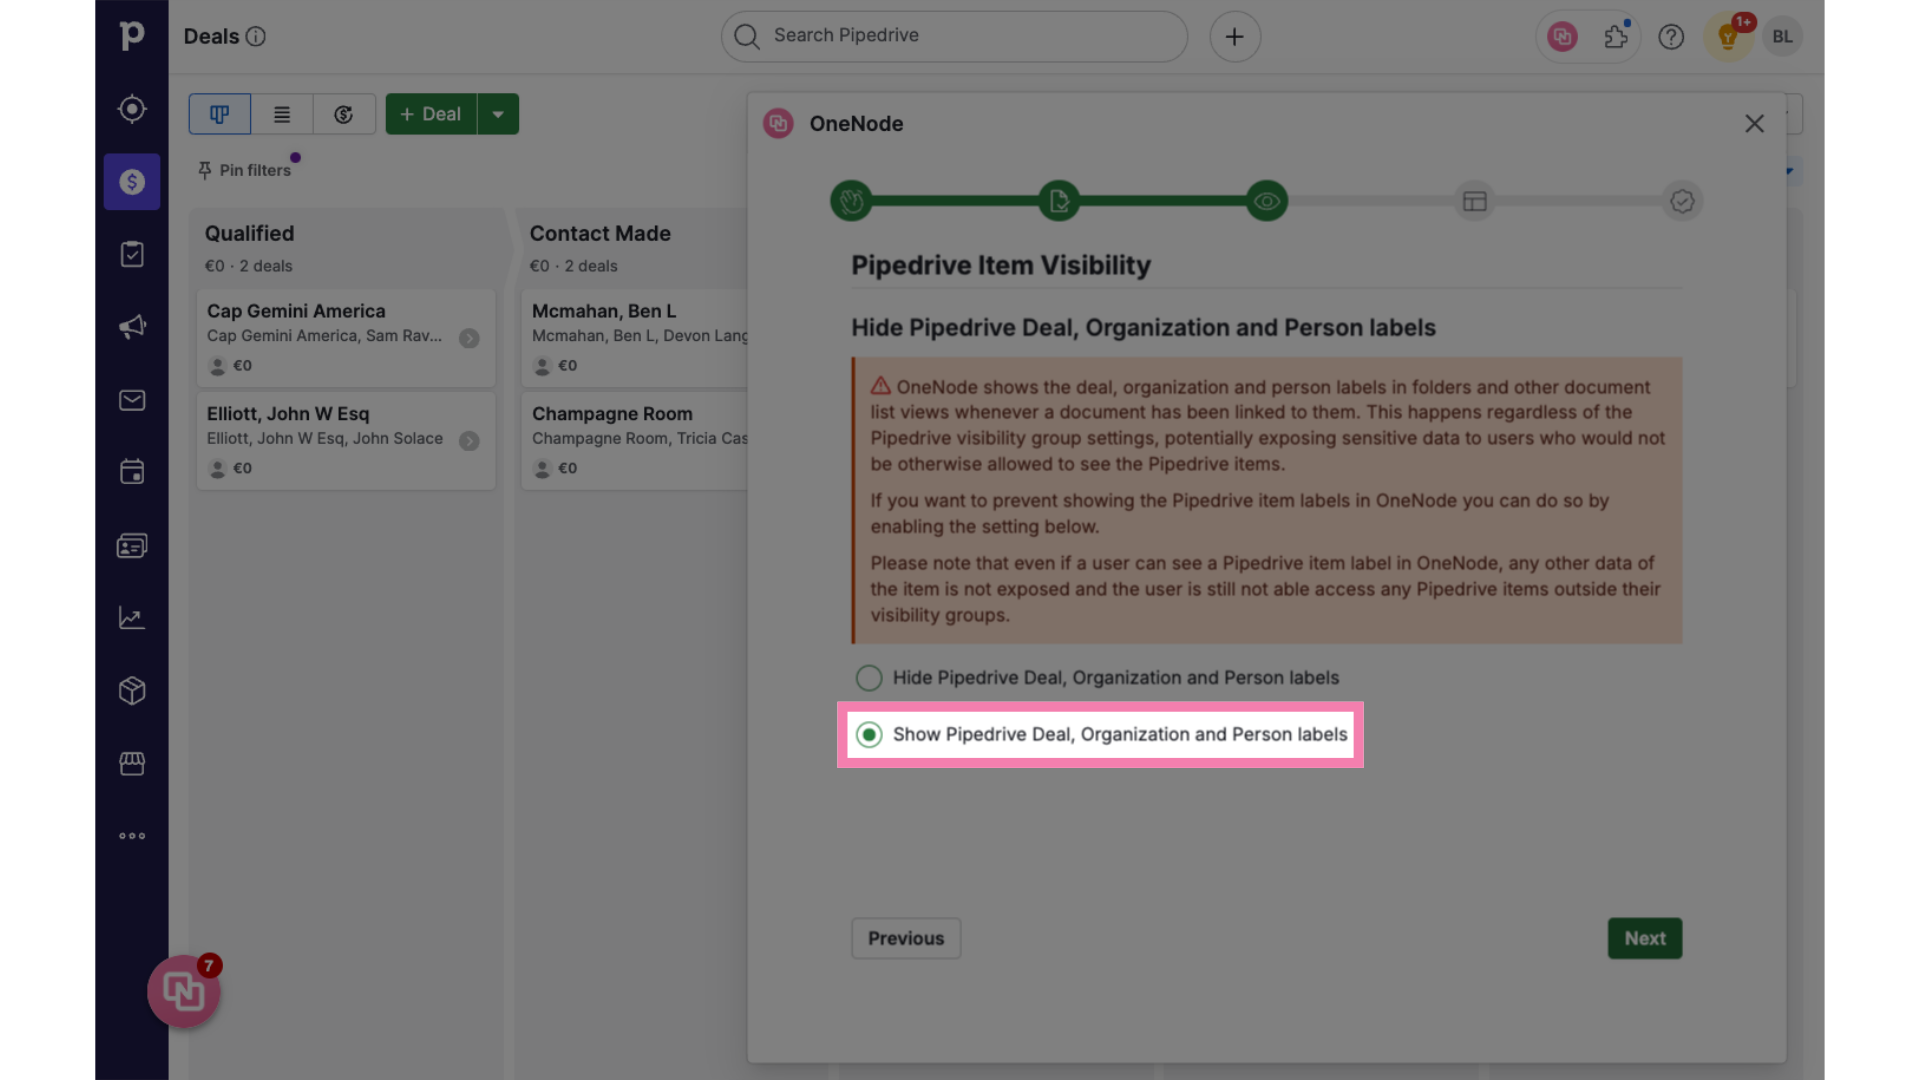Switch to forecast view

coord(344,114)
